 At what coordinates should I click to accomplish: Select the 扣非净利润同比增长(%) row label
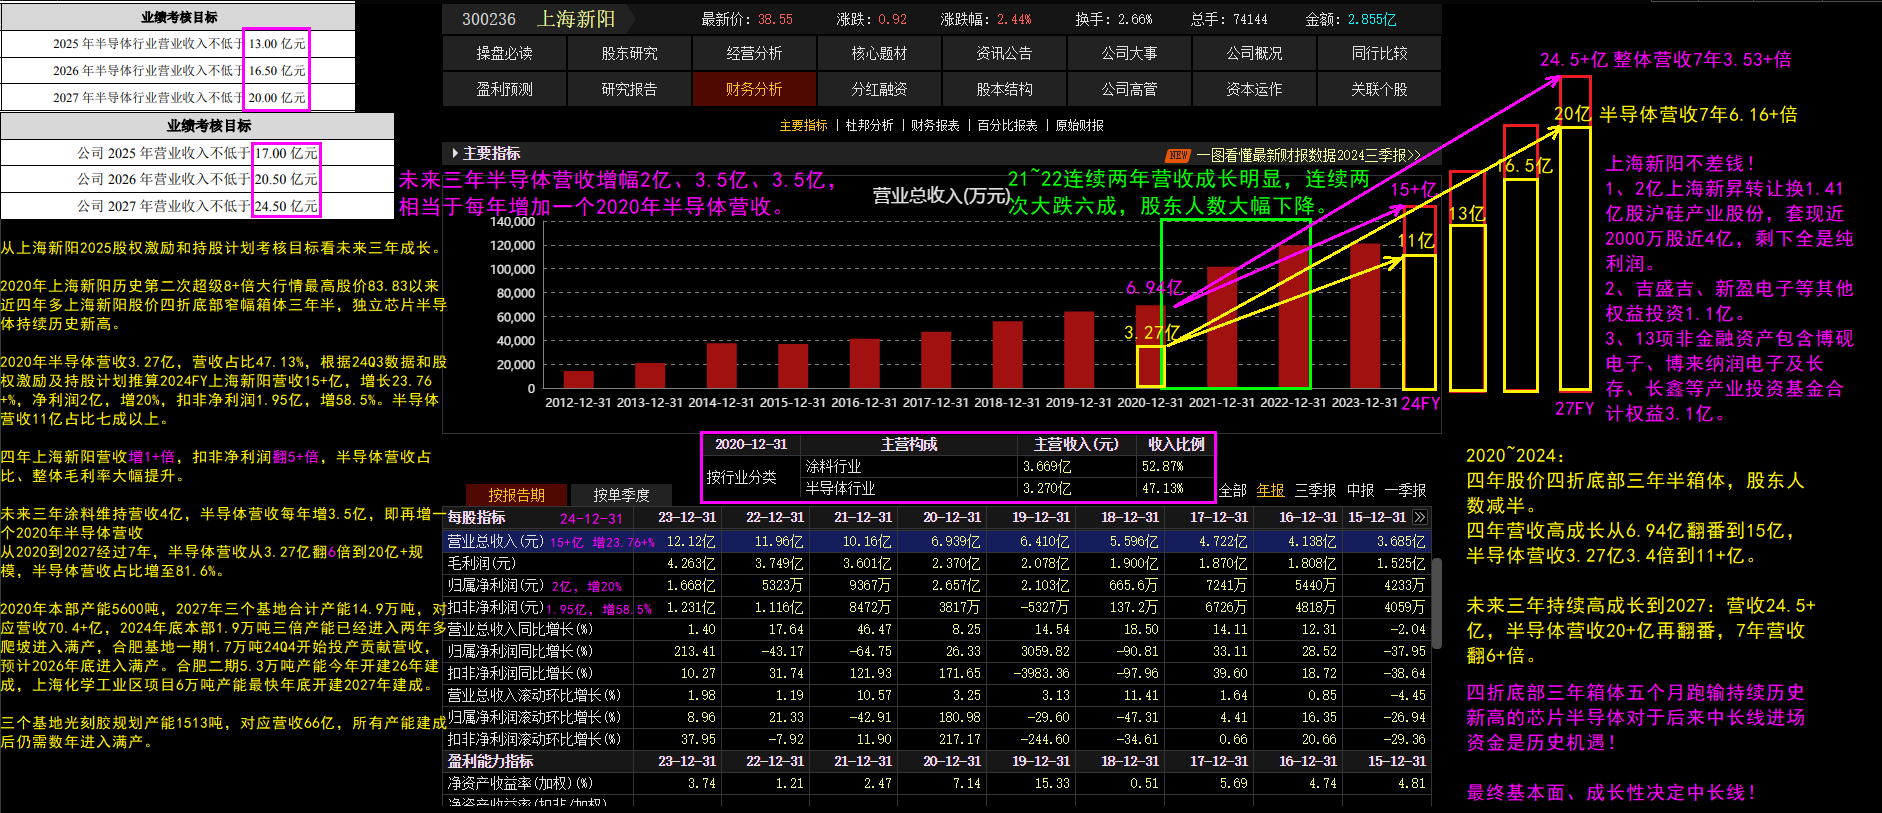[x=519, y=673]
